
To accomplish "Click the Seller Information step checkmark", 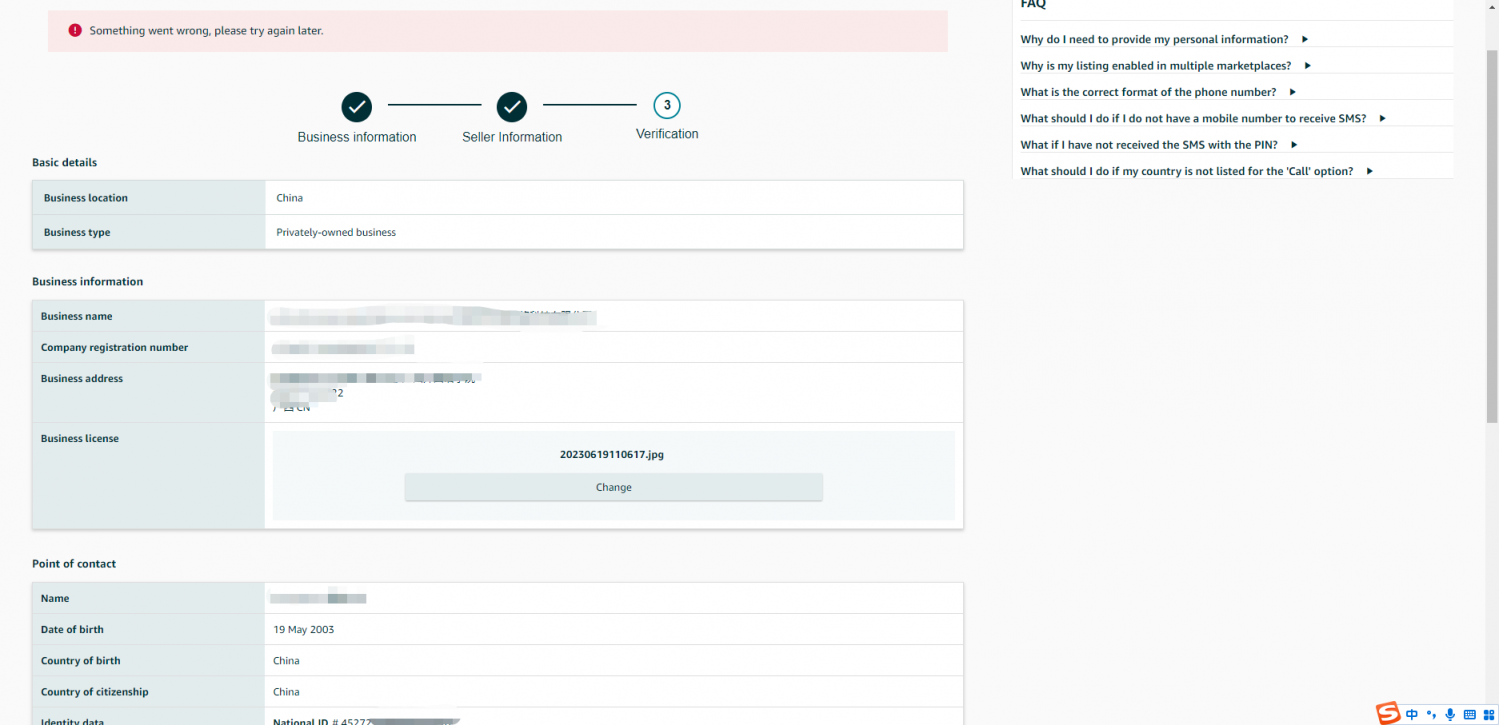I will (512, 106).
